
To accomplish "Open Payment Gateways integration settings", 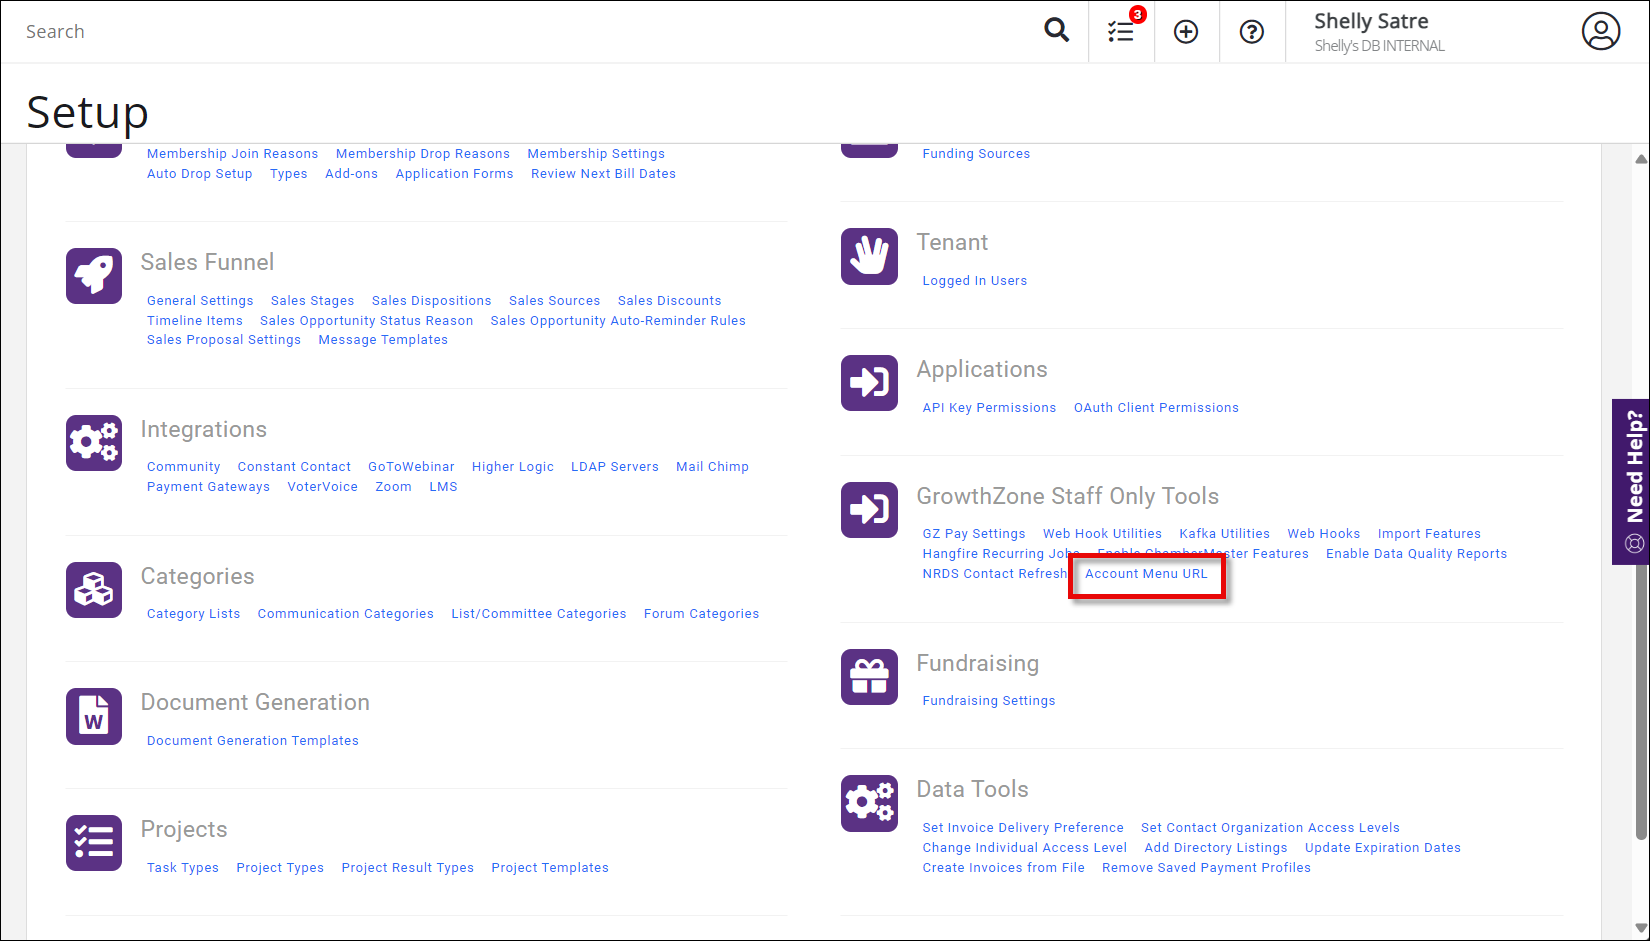I will click(x=208, y=486).
